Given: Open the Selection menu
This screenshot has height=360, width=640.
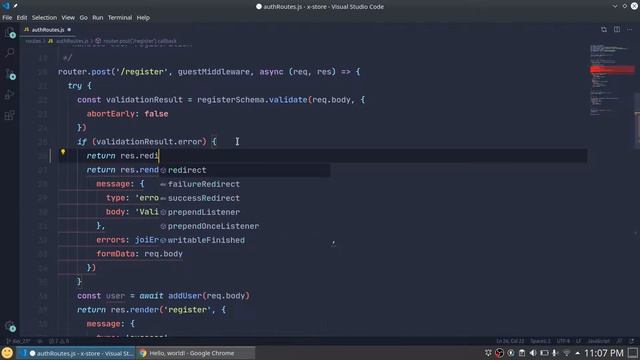Looking at the screenshot, I should (44, 18).
